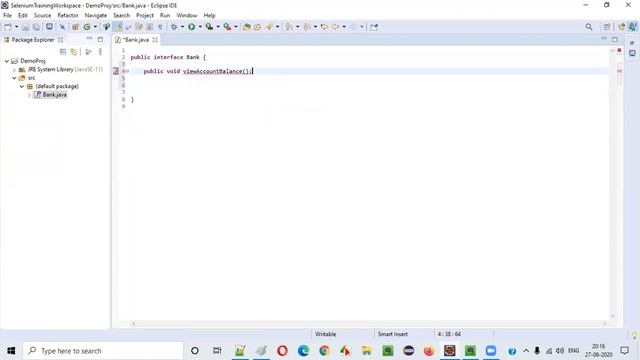
Task: Collapse the src folder node
Action: tap(14, 78)
